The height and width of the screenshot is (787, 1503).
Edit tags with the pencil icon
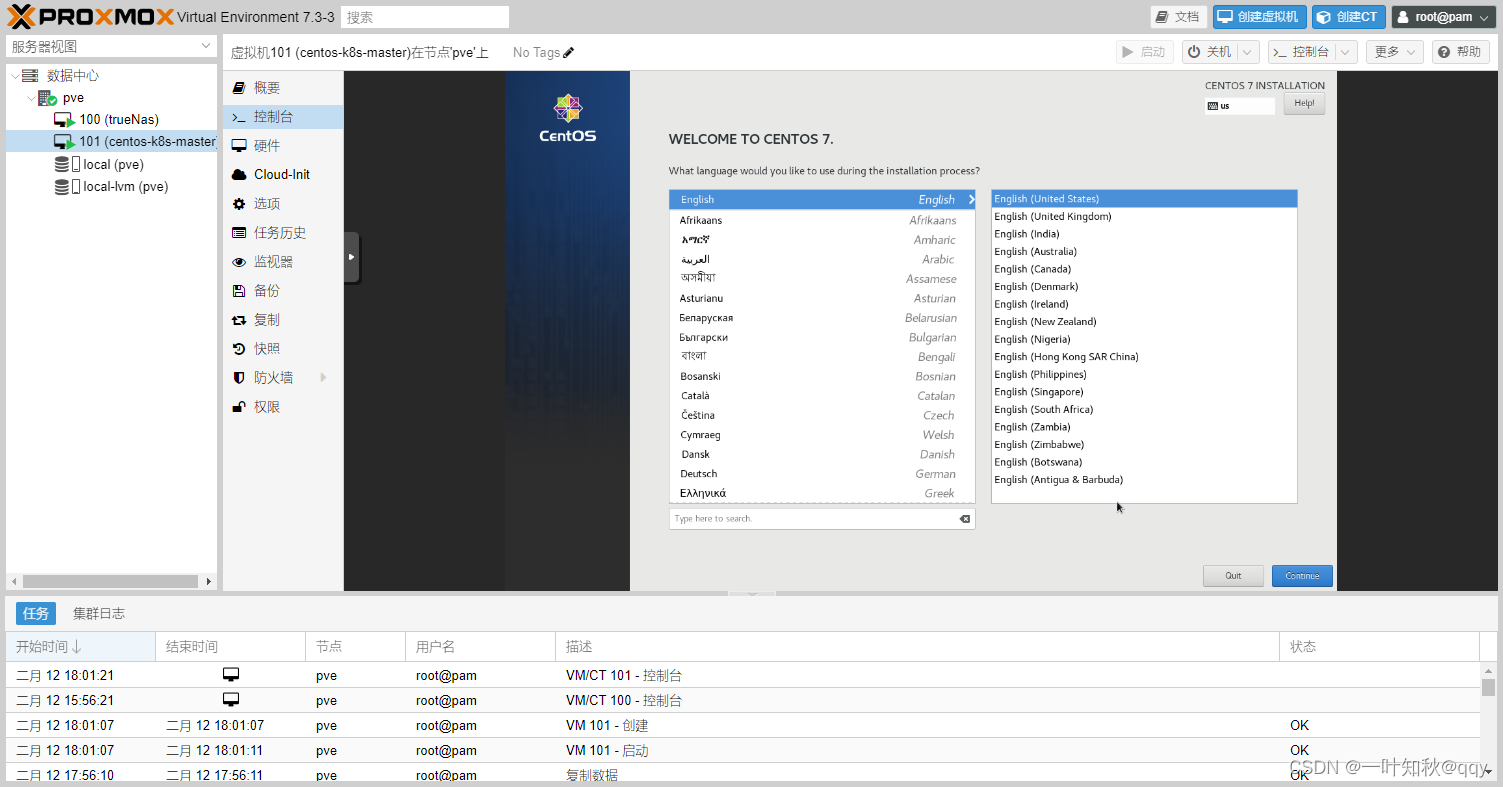pyautogui.click(x=569, y=53)
